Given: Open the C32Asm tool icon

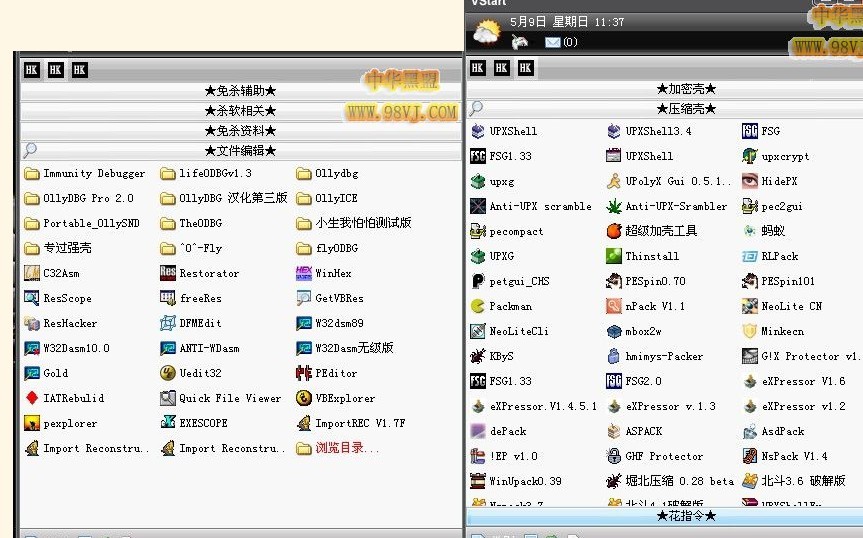Looking at the screenshot, I should [32, 273].
